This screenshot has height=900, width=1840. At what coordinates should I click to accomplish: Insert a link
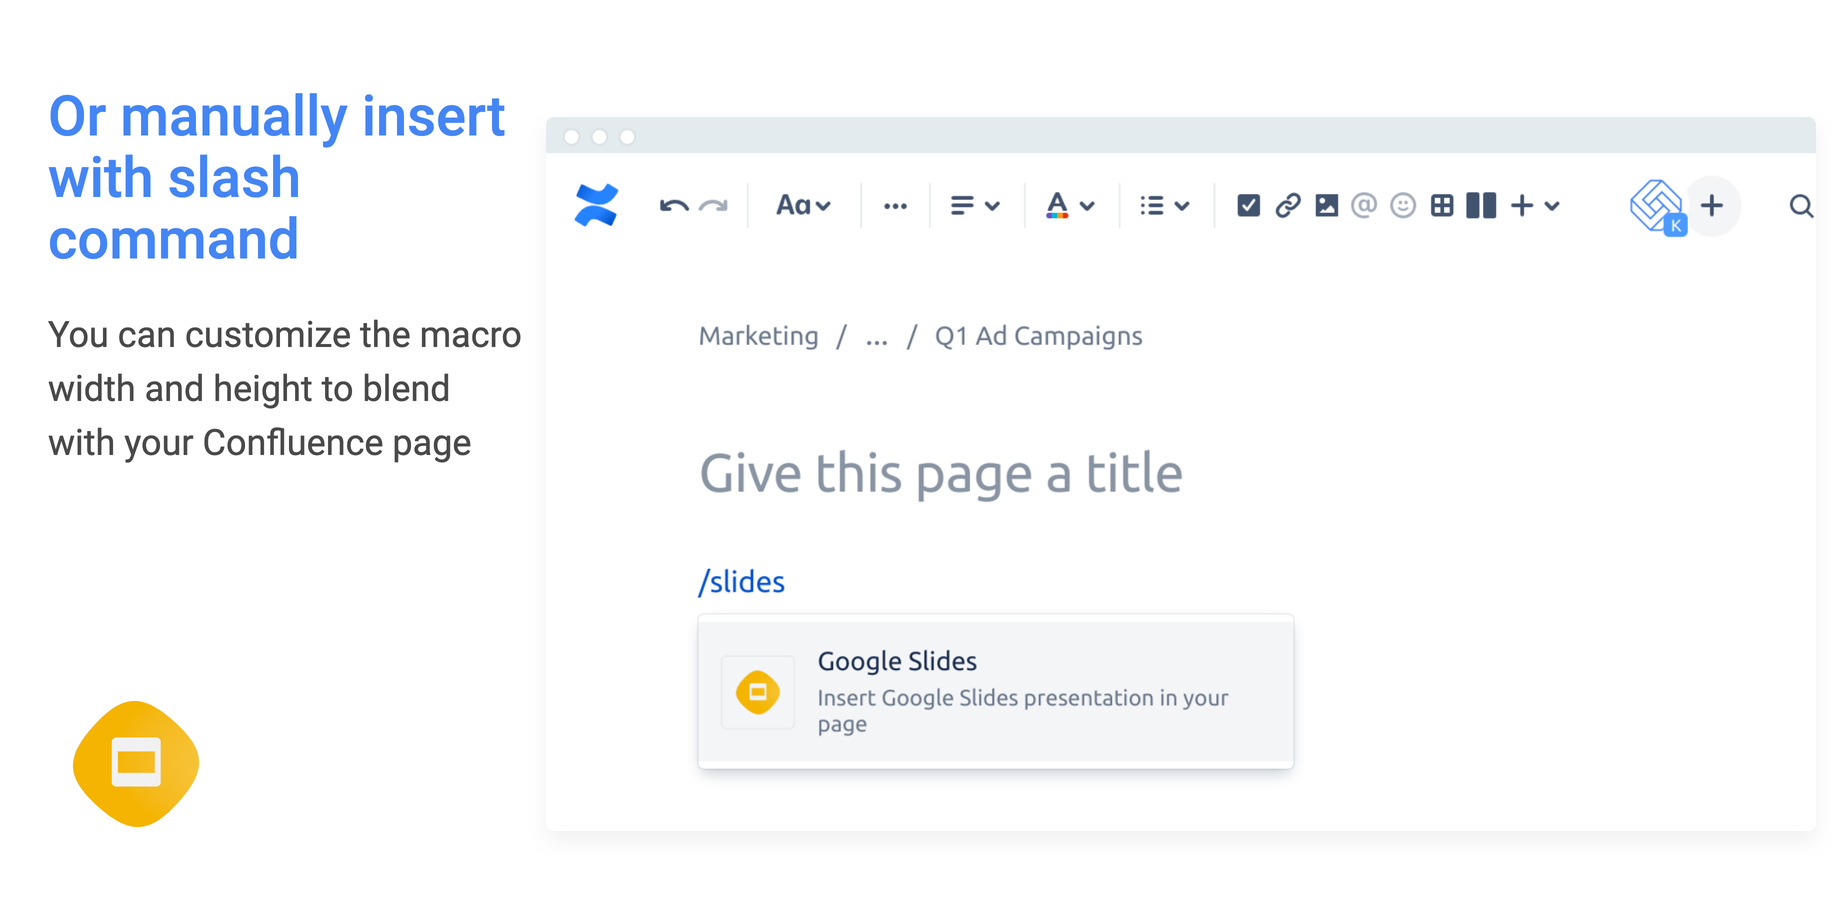(x=1288, y=206)
